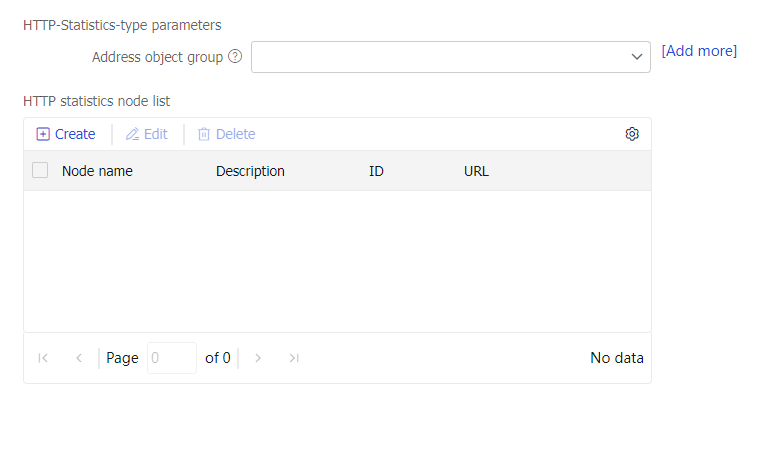Image resolution: width=781 pixels, height=451 pixels.
Task: Expand Address object group dropdown arrow
Action: click(x=638, y=57)
